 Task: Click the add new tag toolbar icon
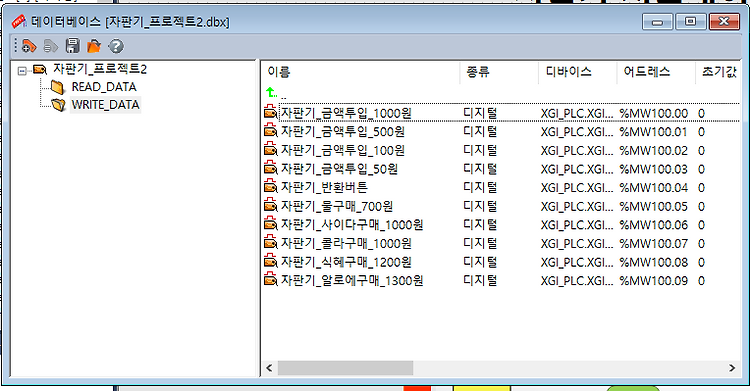click(x=29, y=46)
